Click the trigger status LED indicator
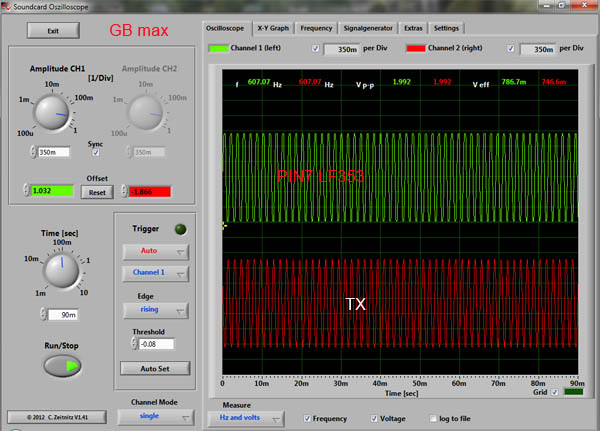 click(181, 228)
